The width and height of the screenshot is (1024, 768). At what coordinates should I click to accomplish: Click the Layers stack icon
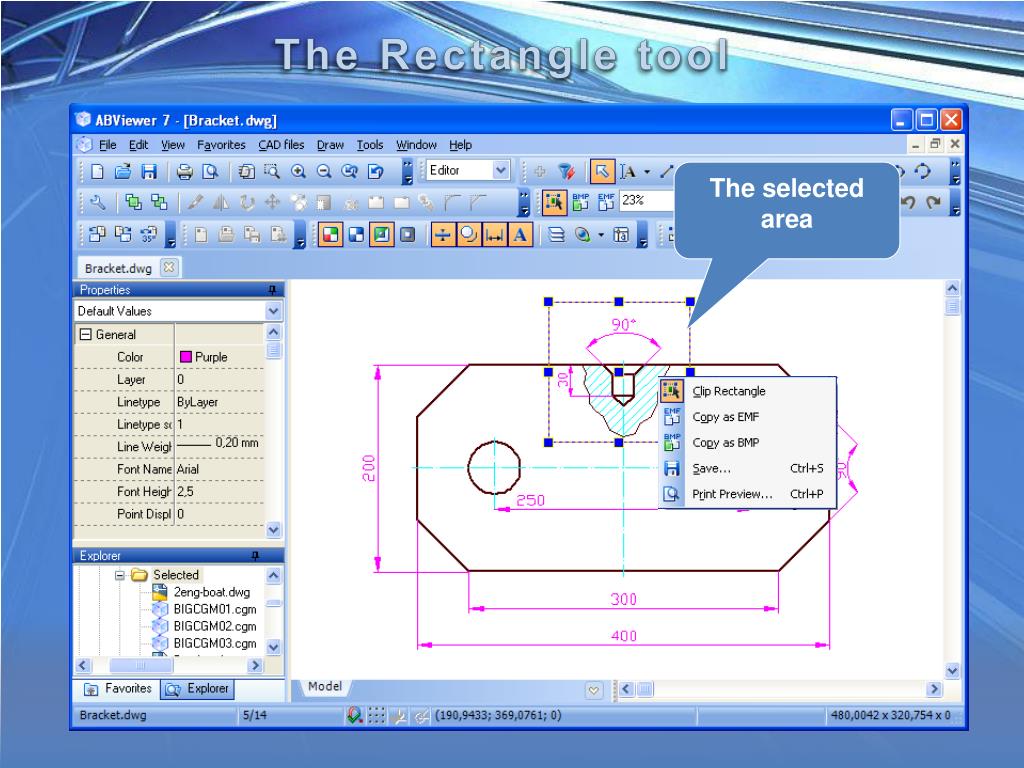click(x=556, y=234)
